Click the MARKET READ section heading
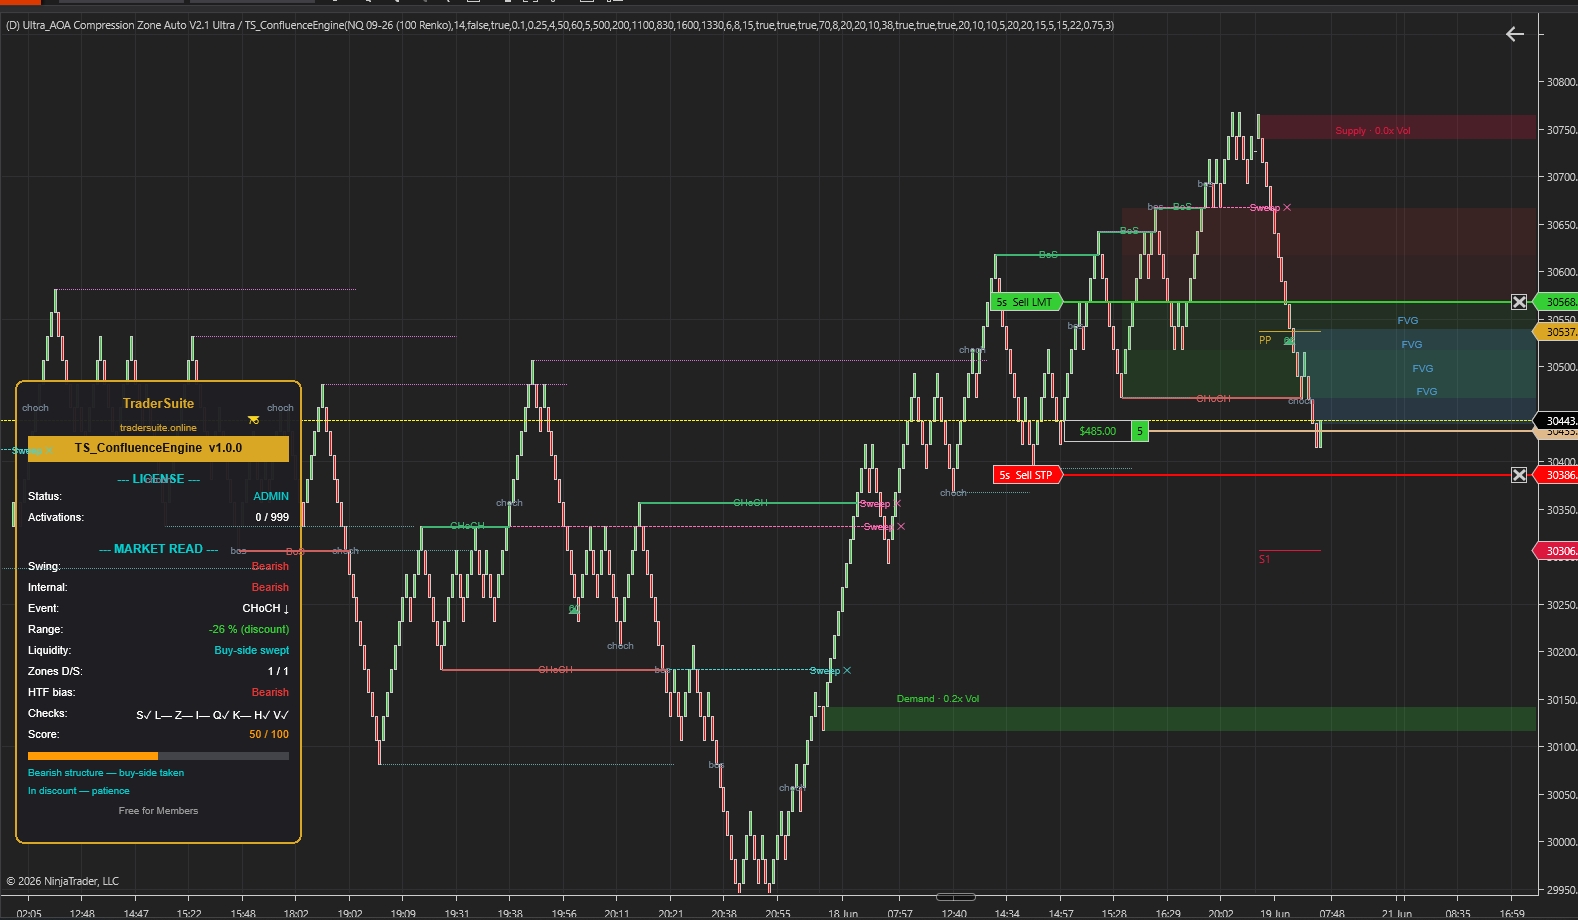 pos(158,549)
